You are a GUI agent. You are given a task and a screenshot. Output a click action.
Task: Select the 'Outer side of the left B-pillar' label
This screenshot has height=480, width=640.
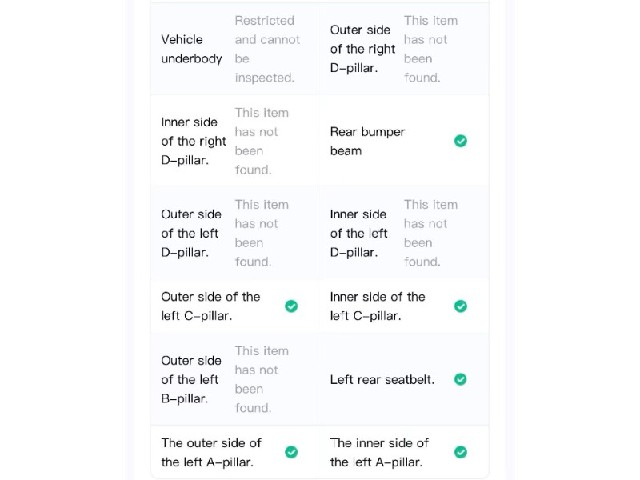click(x=191, y=380)
